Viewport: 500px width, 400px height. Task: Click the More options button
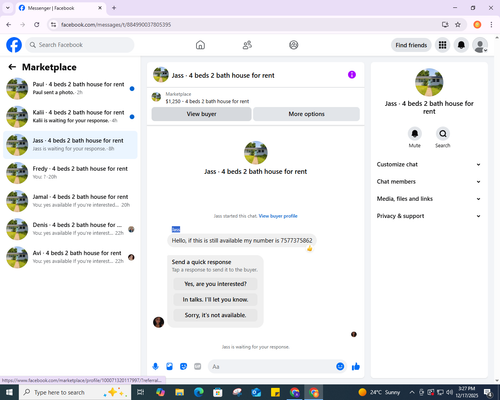click(306, 114)
